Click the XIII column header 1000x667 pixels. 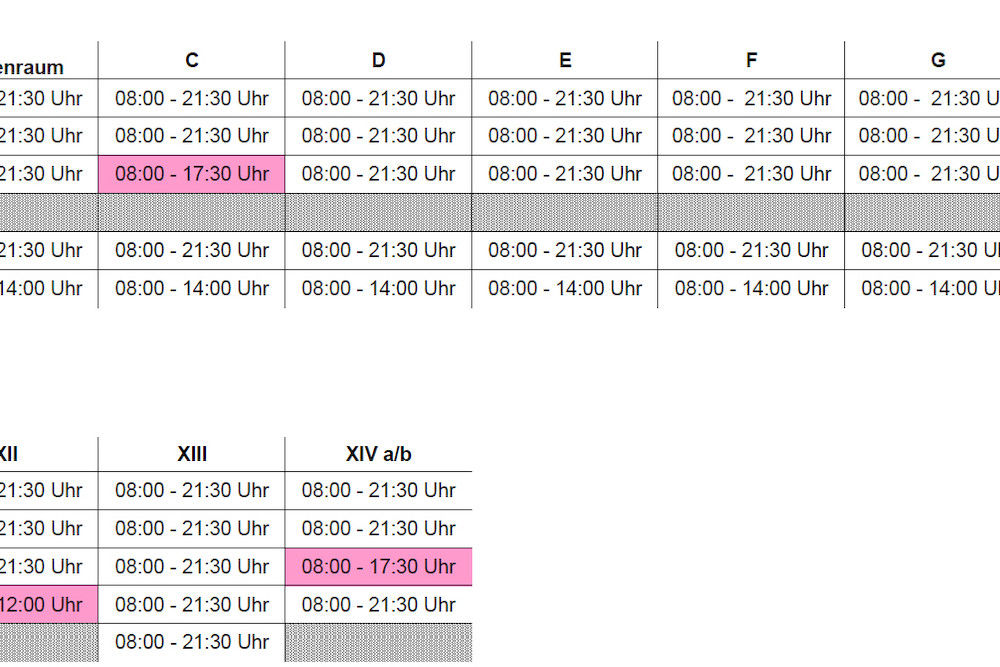[x=192, y=454]
